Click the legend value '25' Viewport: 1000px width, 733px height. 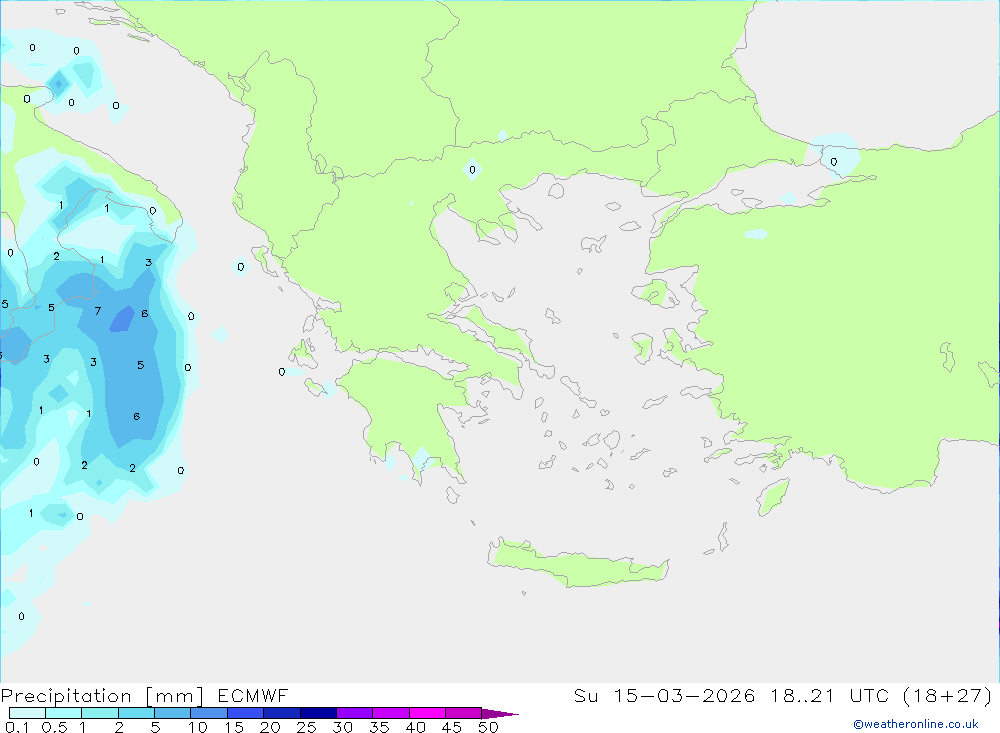[306, 727]
